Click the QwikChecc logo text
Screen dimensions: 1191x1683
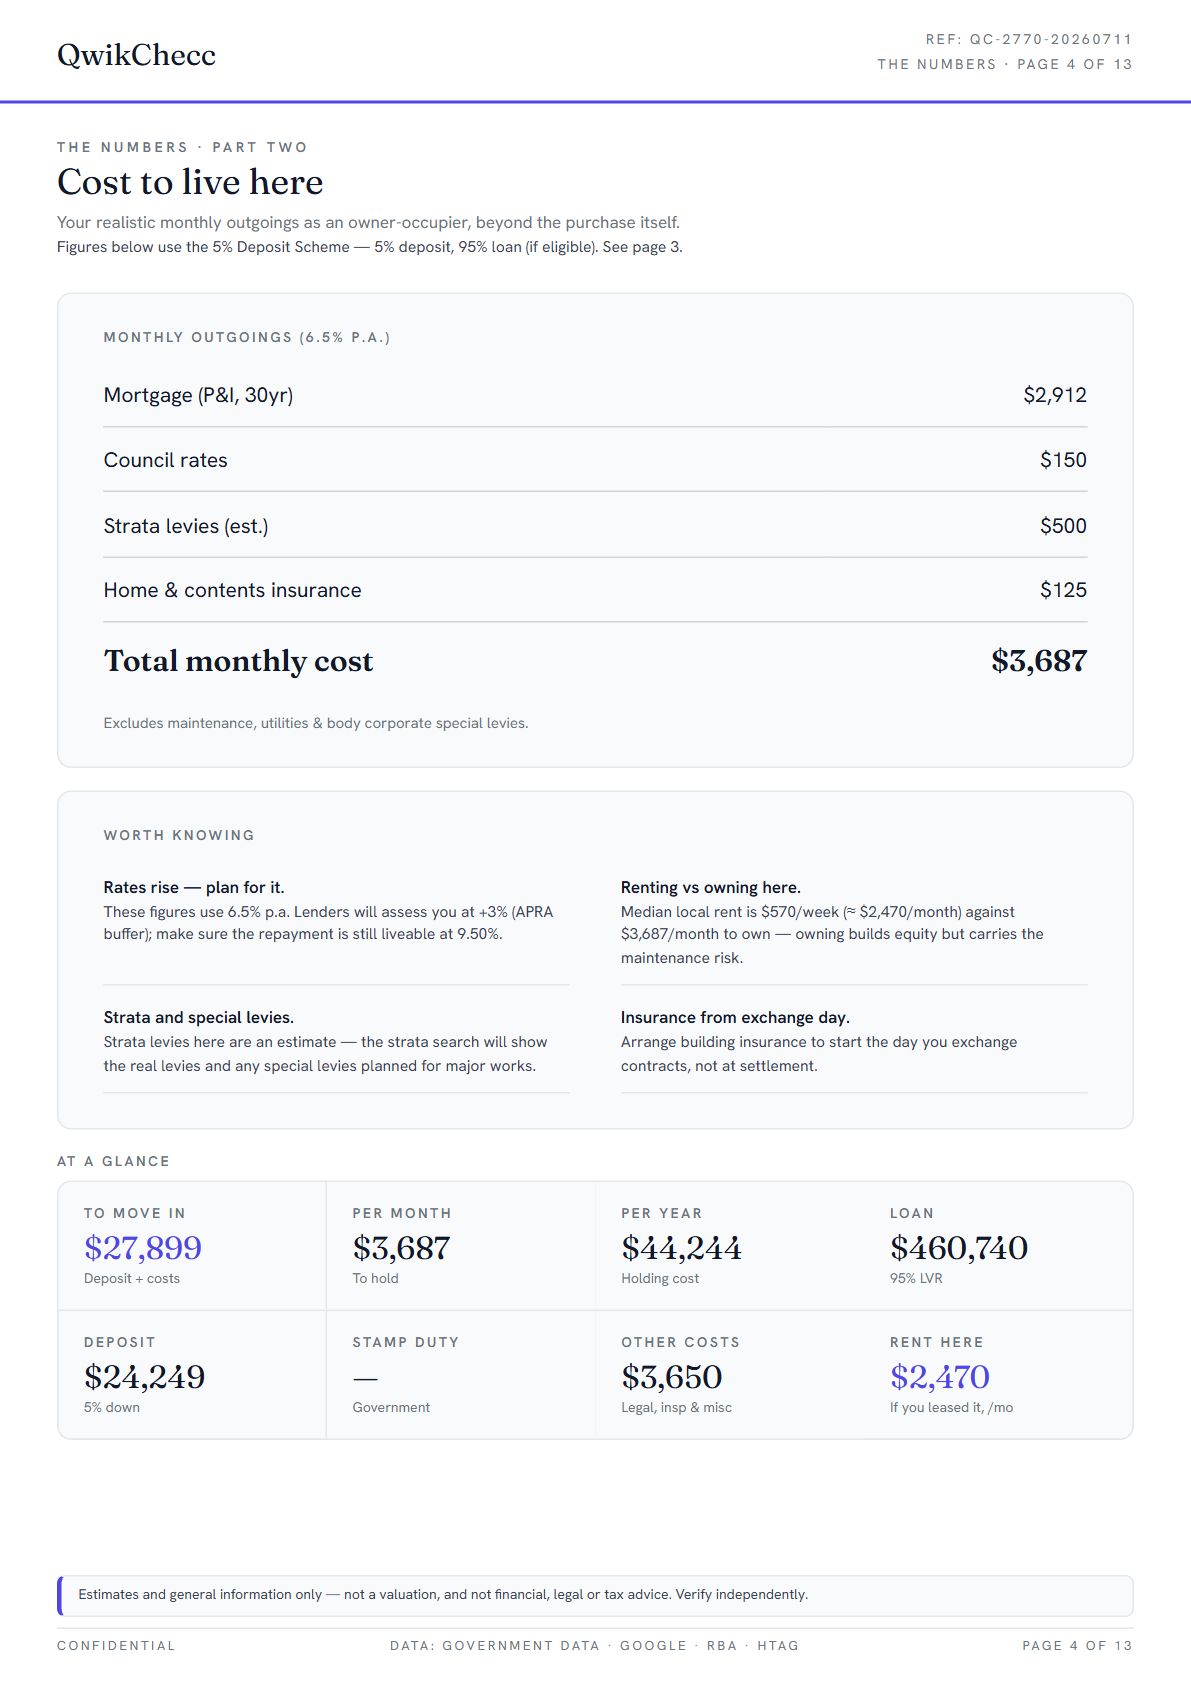[136, 55]
